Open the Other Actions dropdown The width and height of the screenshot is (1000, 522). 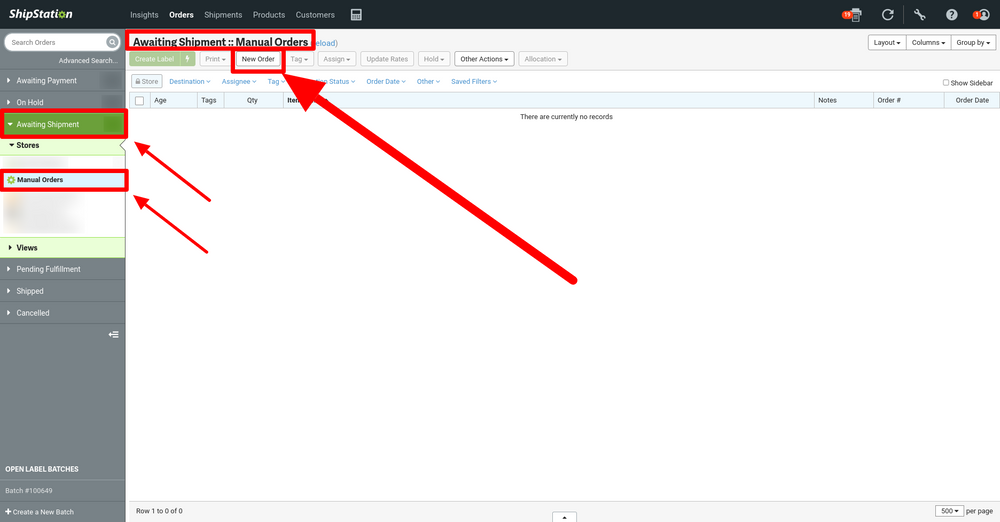point(484,59)
